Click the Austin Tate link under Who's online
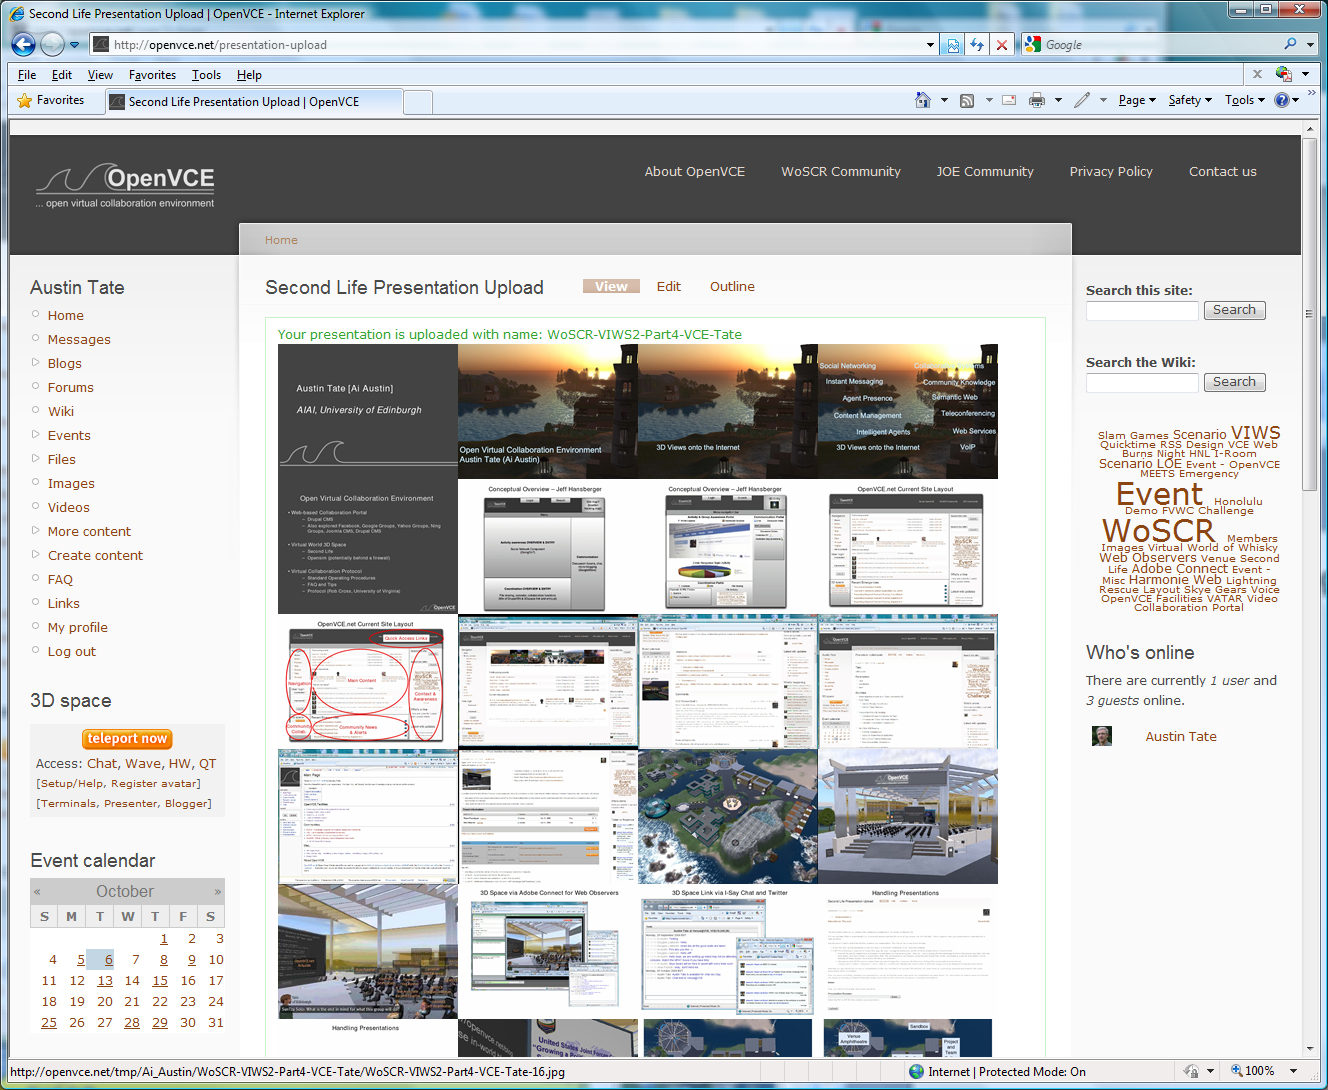 [1181, 737]
